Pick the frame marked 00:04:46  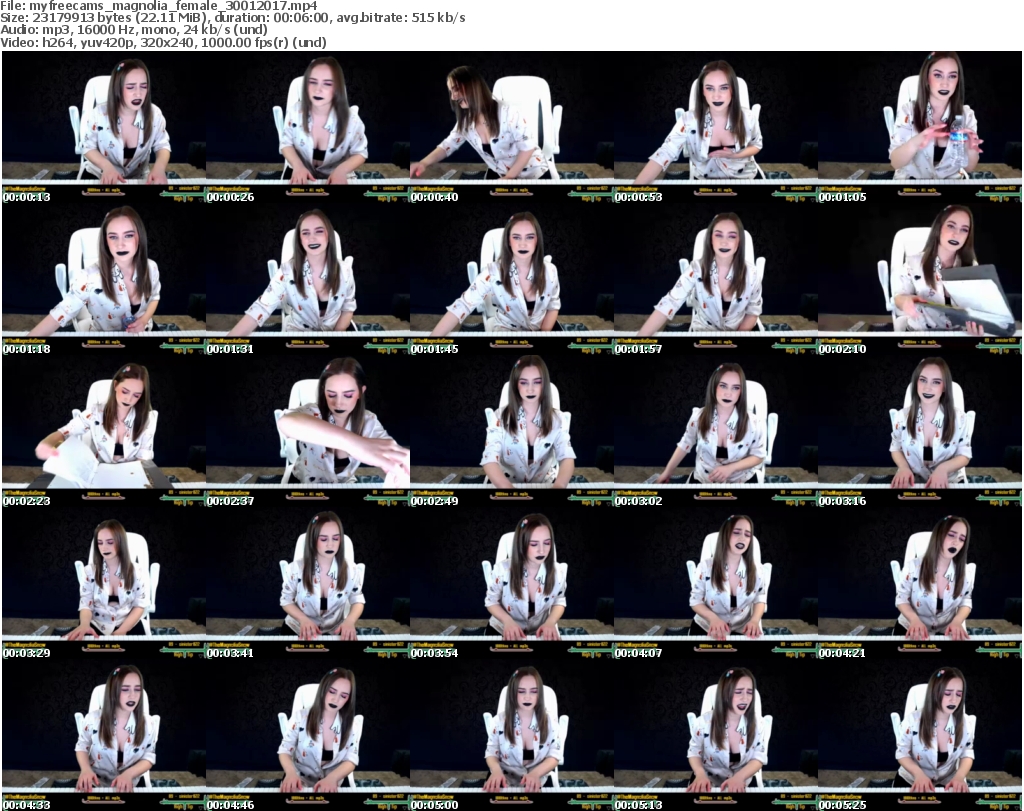(x=308, y=735)
